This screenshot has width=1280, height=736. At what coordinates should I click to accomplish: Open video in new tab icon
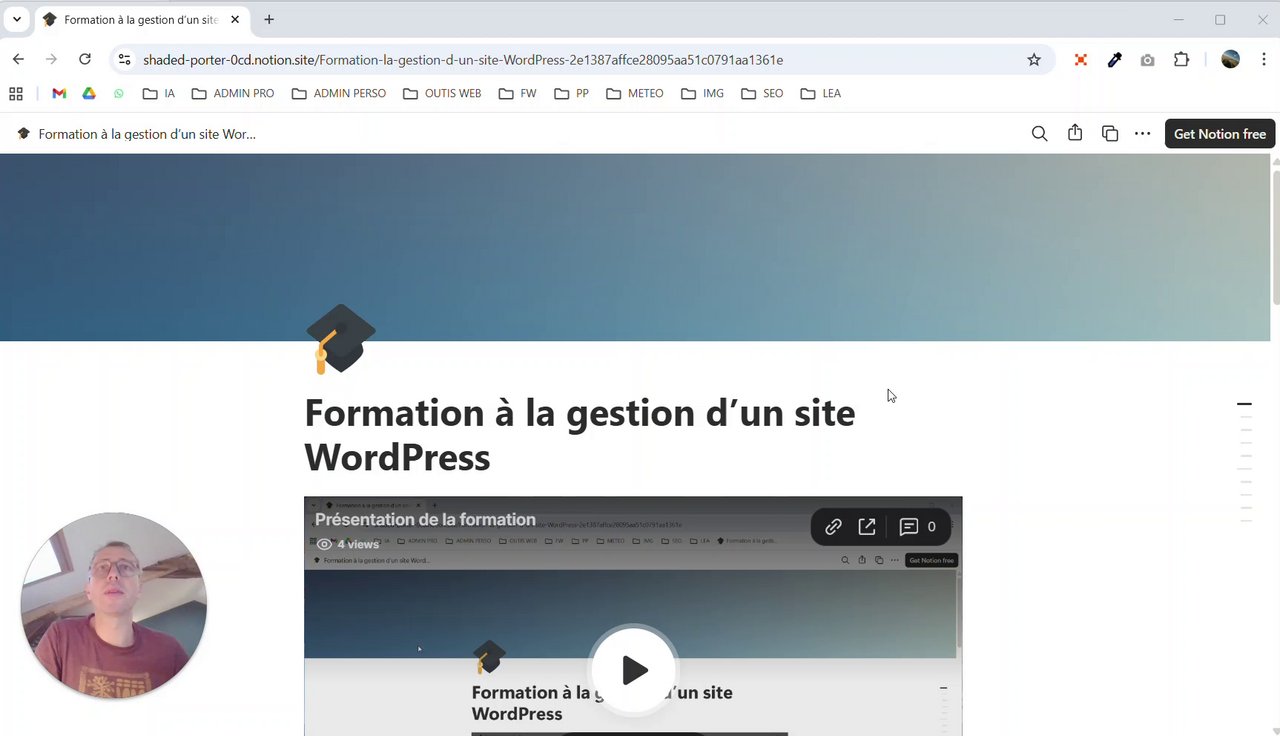[867, 527]
